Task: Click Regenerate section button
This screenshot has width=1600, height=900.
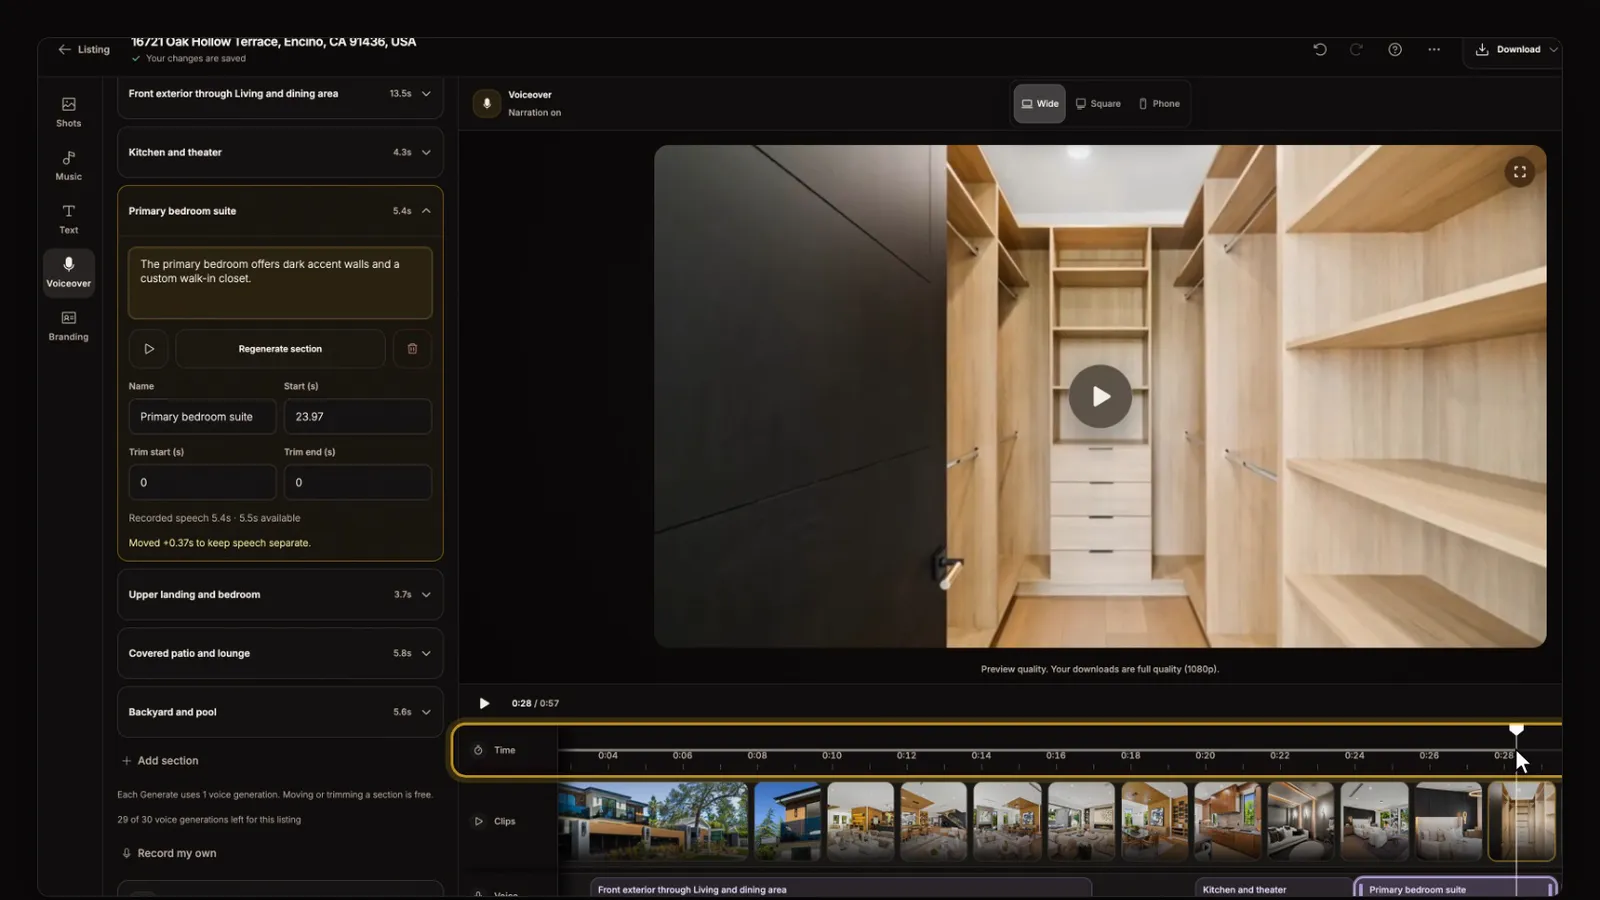Action: coord(280,349)
